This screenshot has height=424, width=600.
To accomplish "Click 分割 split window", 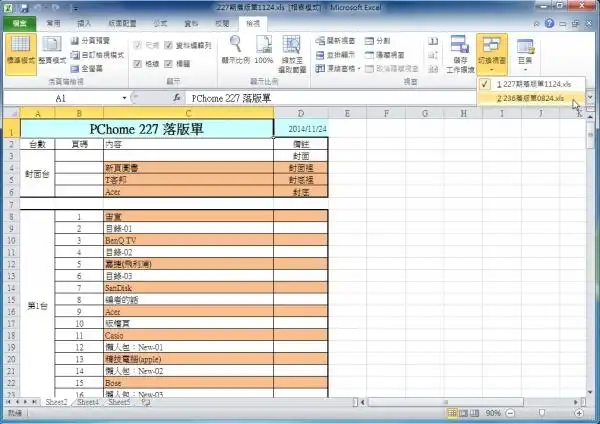I will coord(377,41).
